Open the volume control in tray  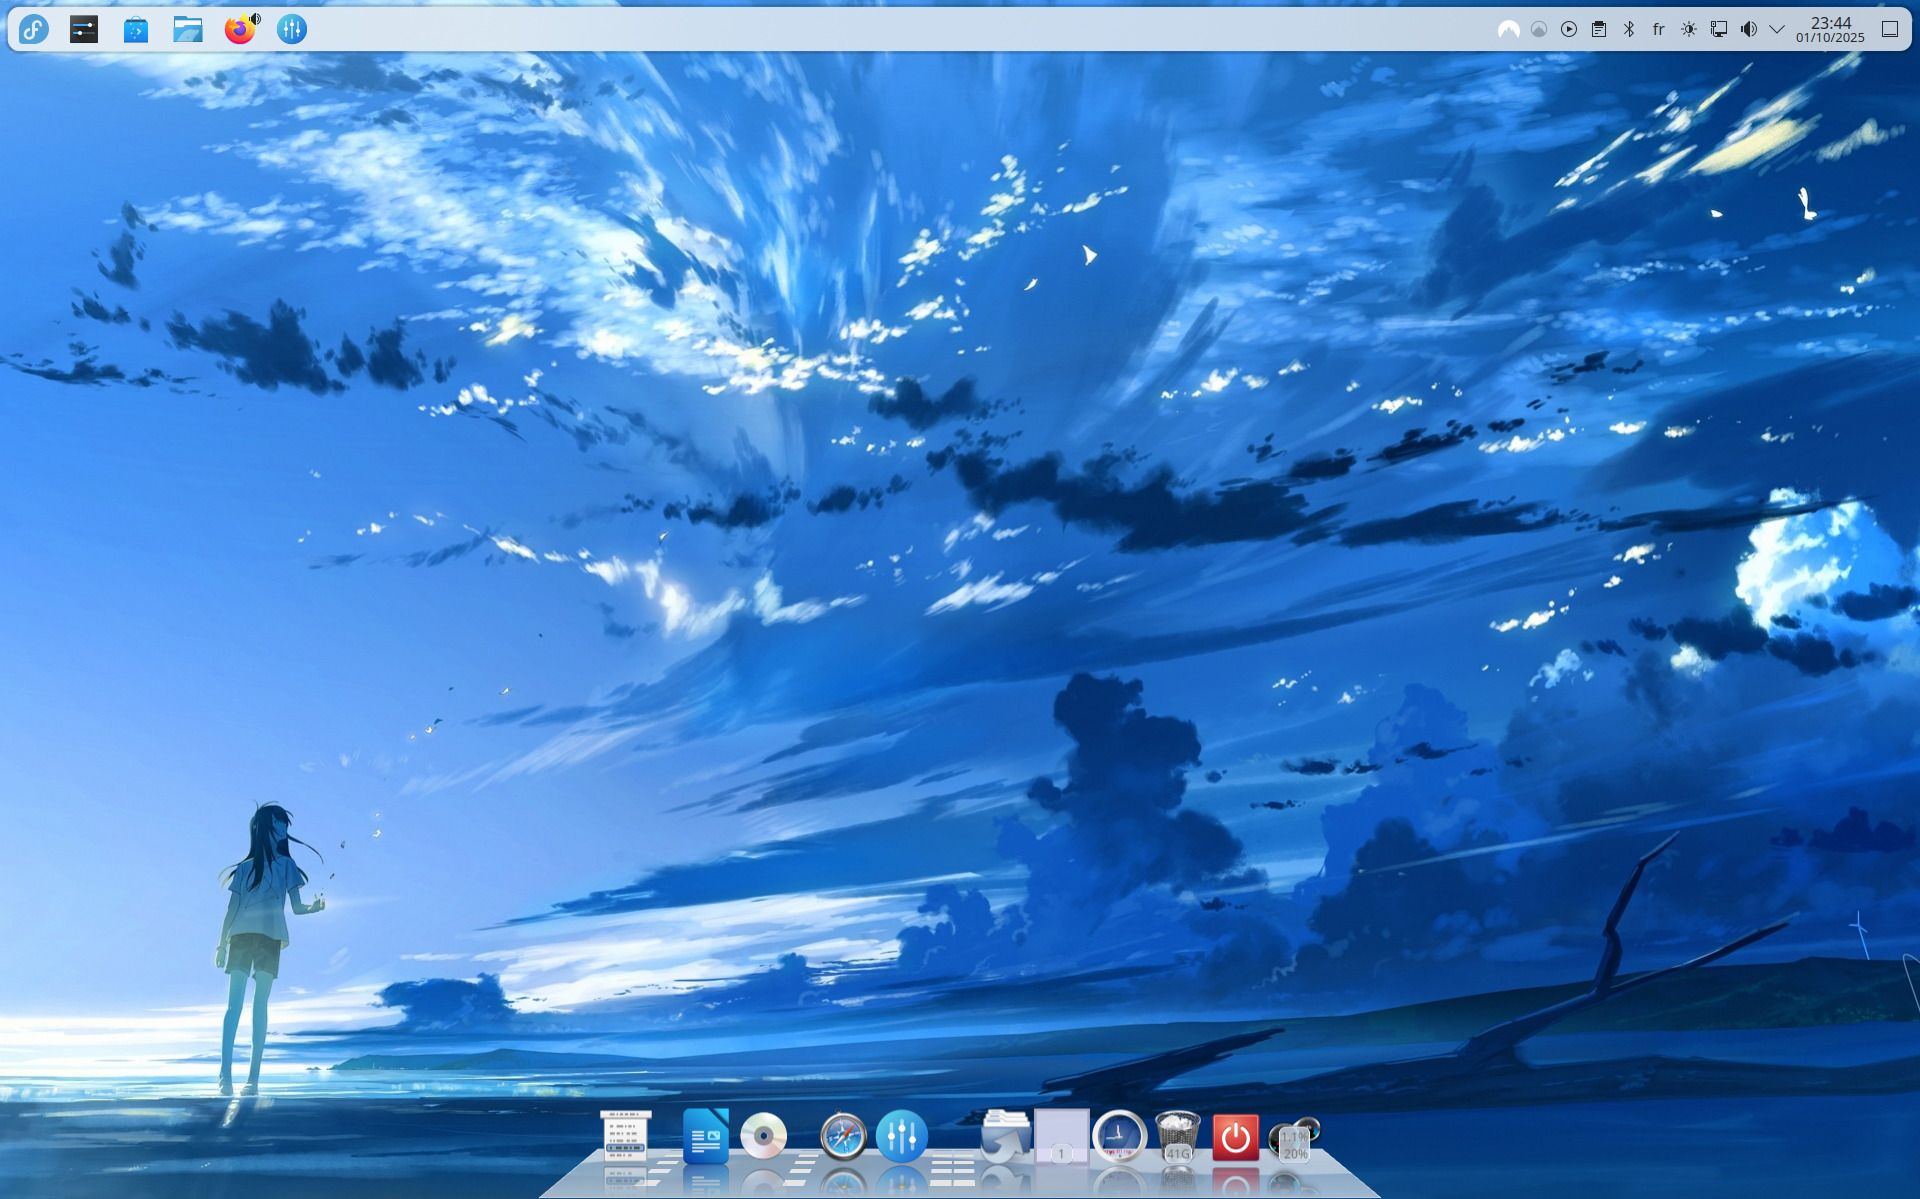(x=1748, y=29)
